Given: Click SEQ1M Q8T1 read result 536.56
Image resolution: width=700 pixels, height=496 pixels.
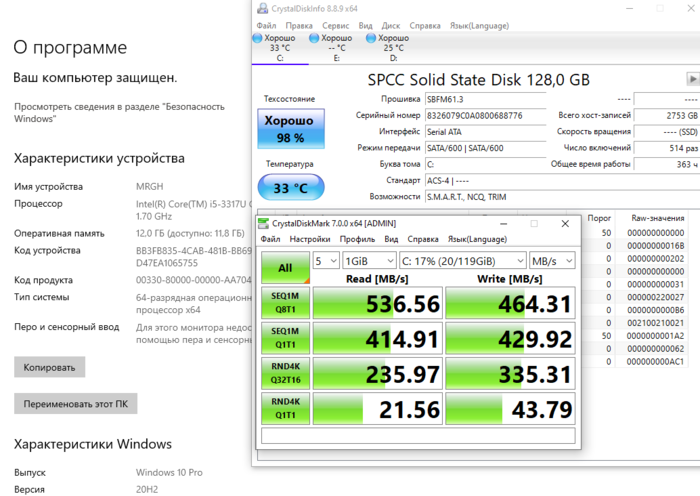Looking at the screenshot, I should coord(378,303).
